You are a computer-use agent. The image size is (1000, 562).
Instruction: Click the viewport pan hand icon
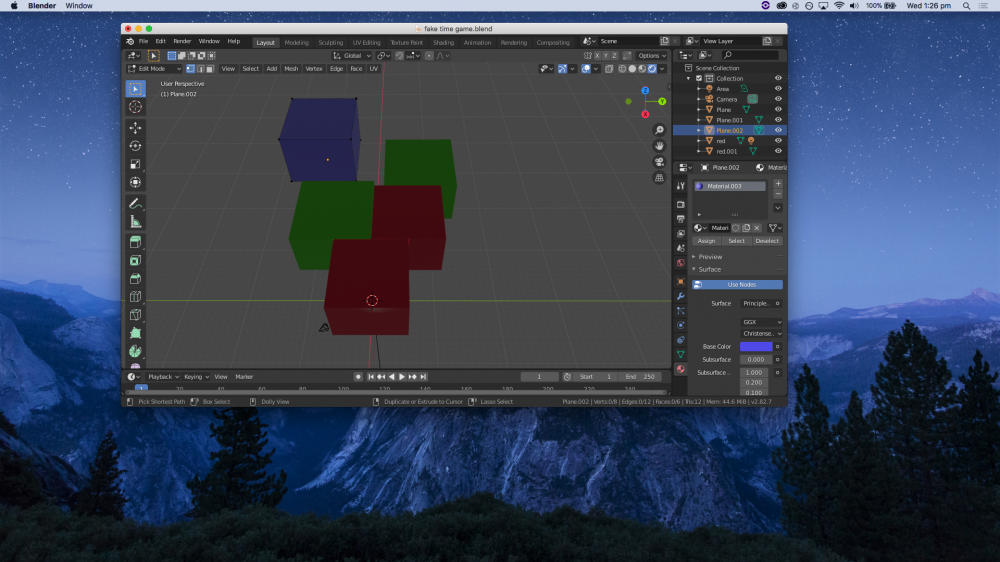click(x=659, y=146)
